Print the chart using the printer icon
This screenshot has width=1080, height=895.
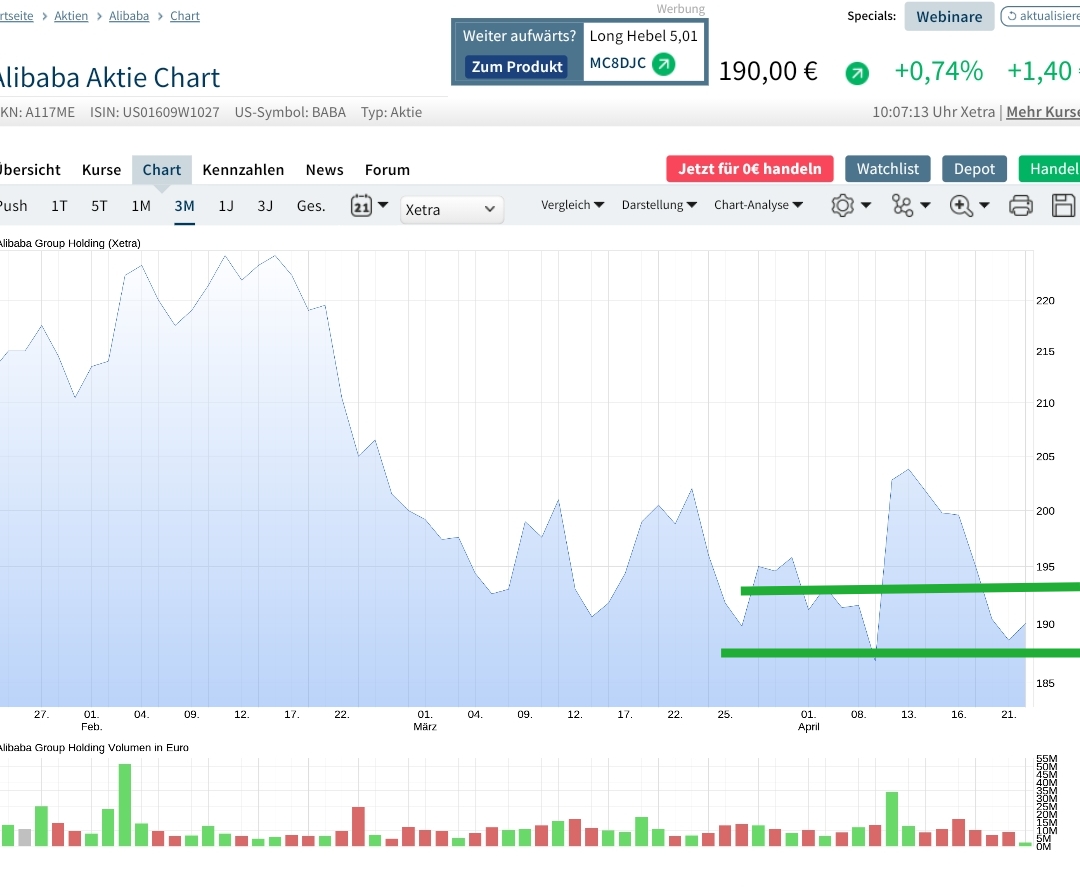click(1021, 205)
